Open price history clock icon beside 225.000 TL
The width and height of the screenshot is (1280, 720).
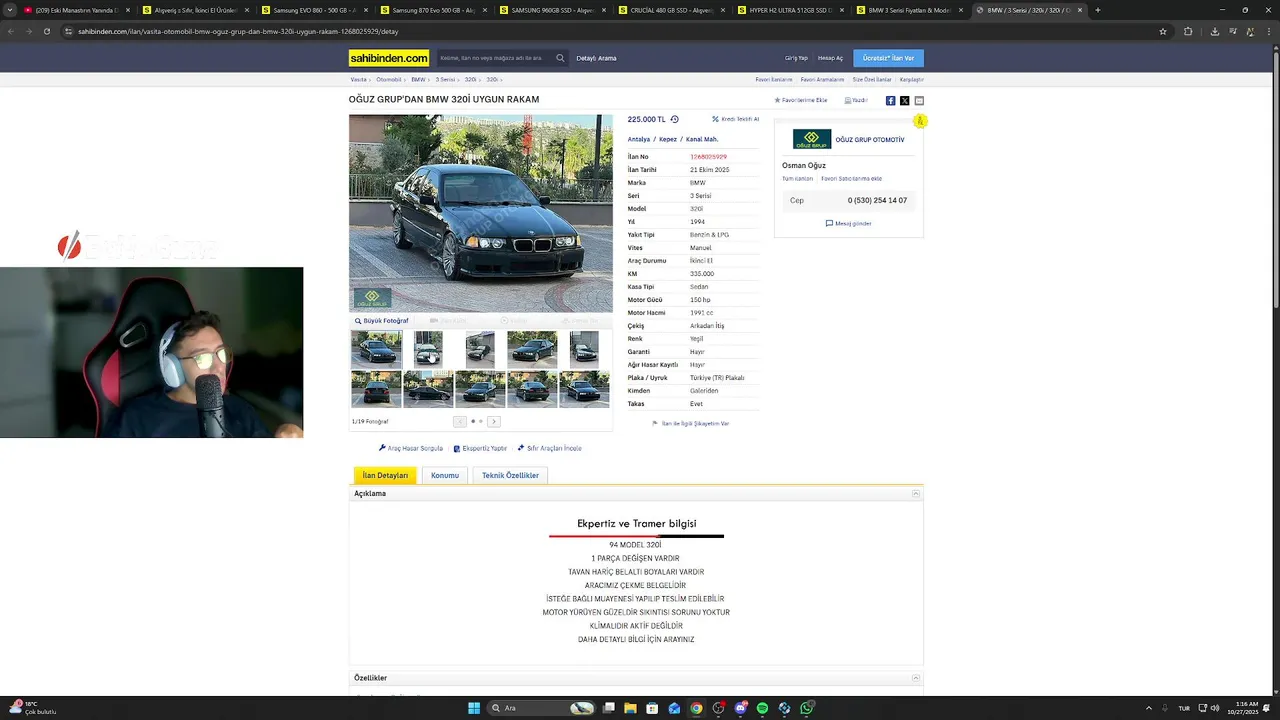point(674,119)
